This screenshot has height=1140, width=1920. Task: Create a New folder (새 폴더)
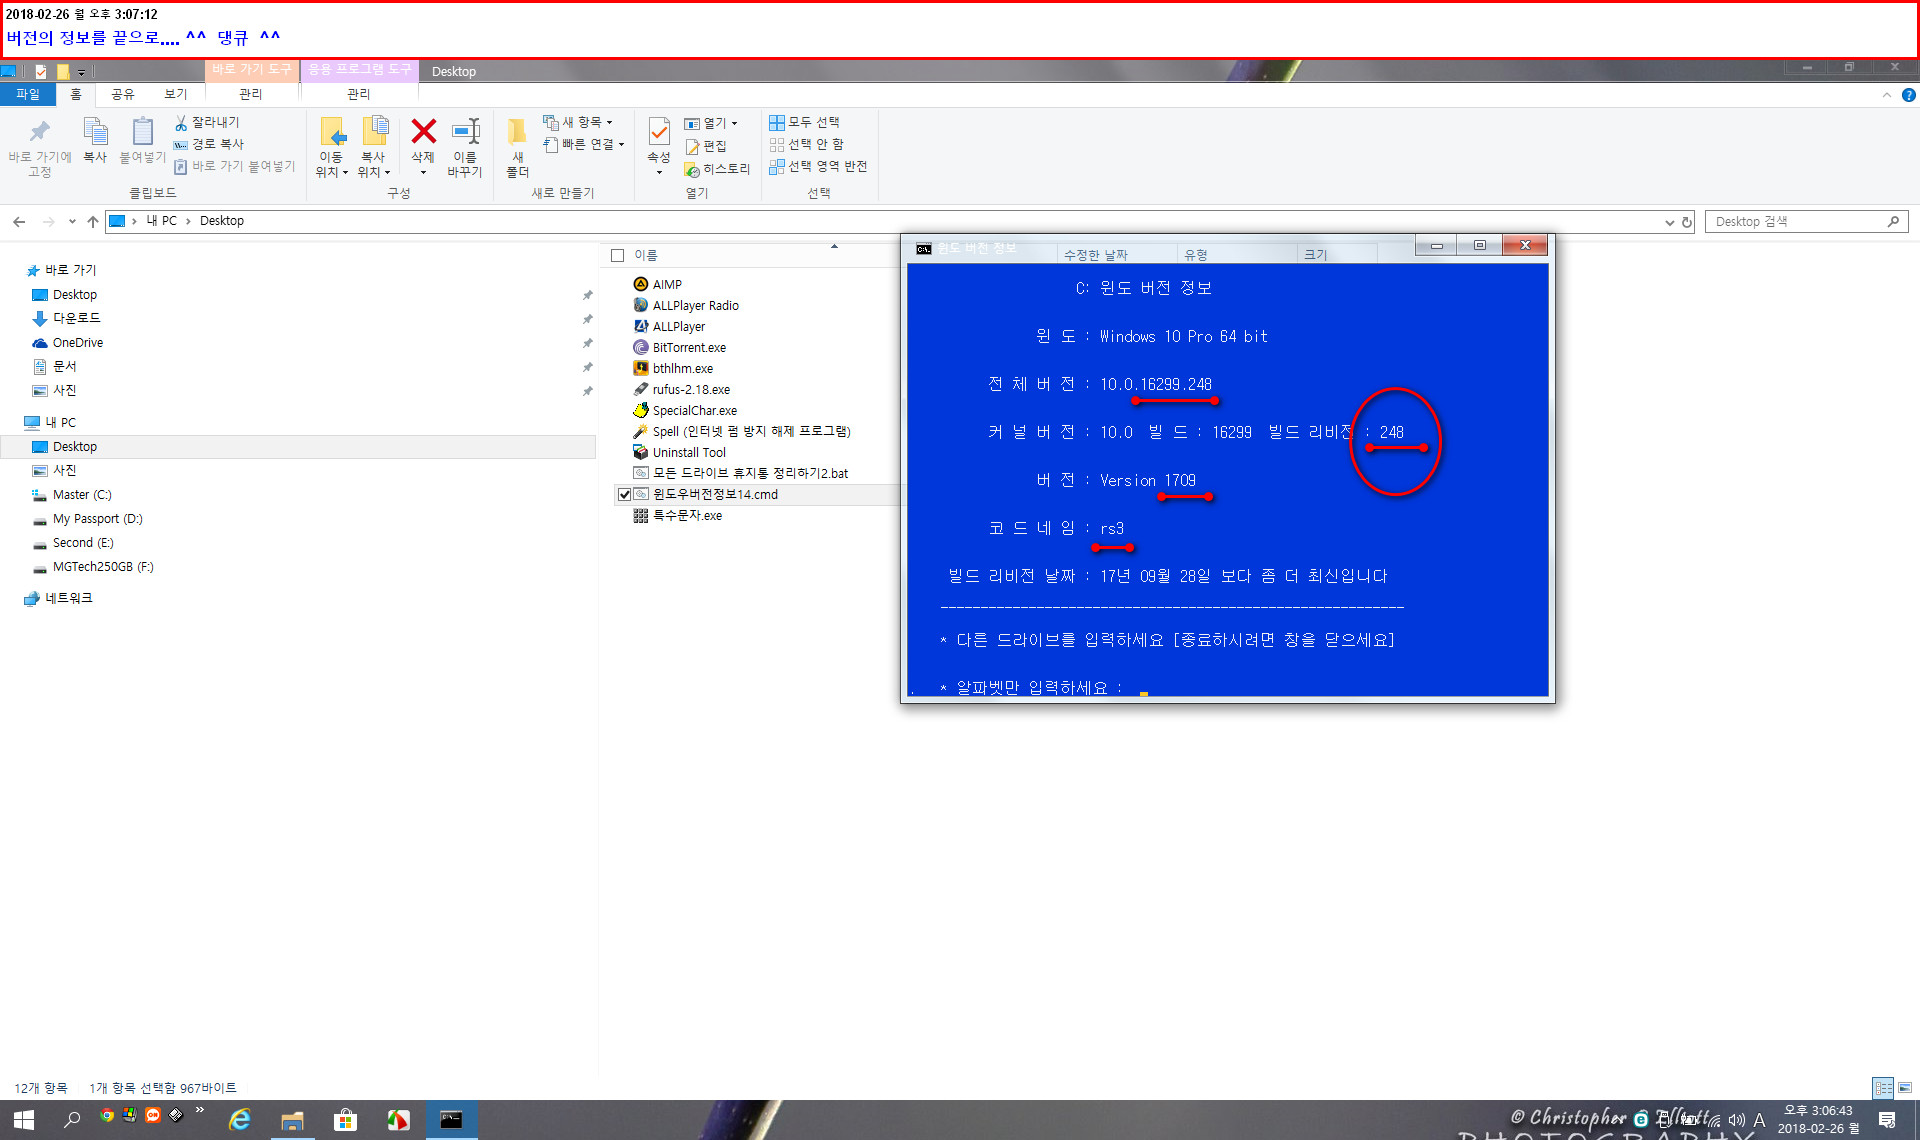click(517, 147)
